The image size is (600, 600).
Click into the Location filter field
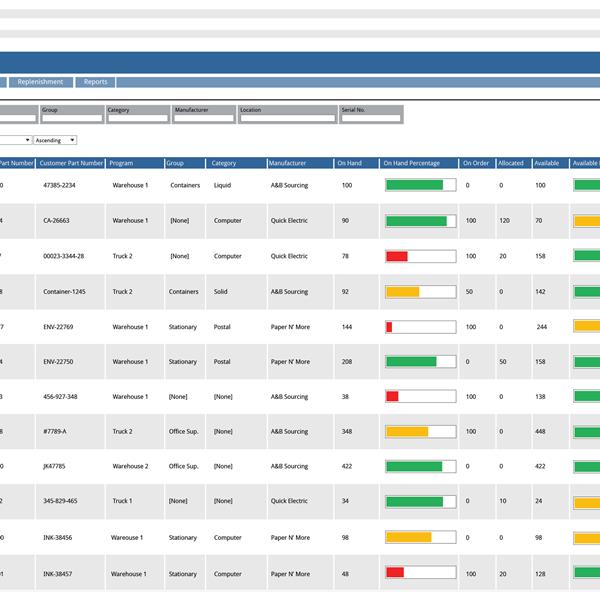pyautogui.click(x=287, y=118)
